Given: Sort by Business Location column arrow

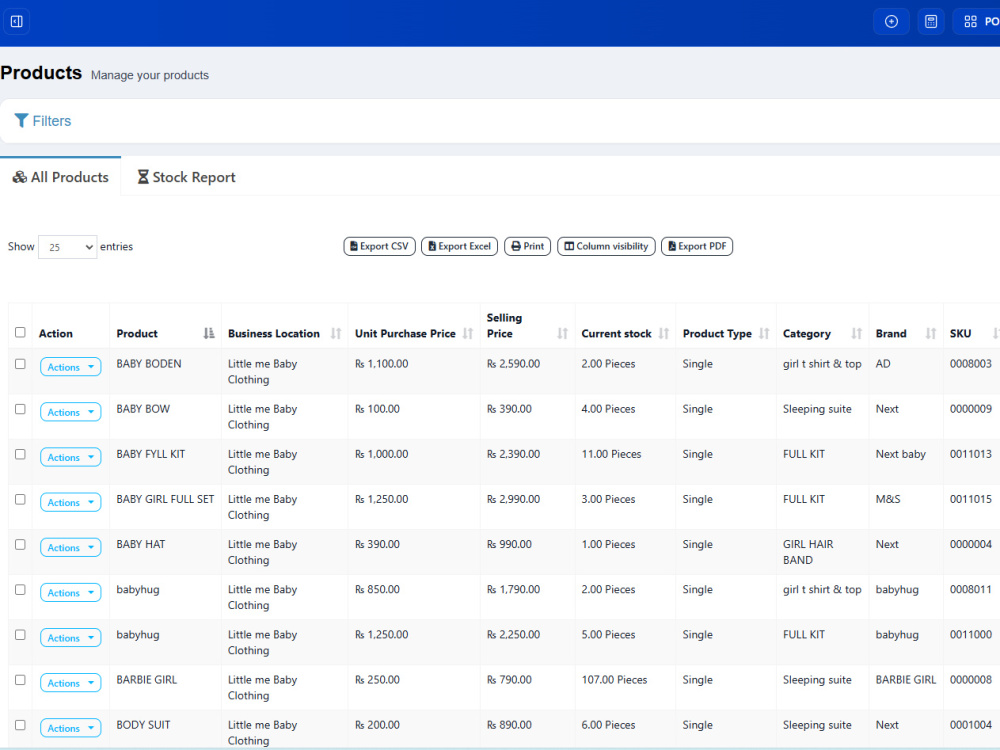Looking at the screenshot, I should click(x=336, y=333).
